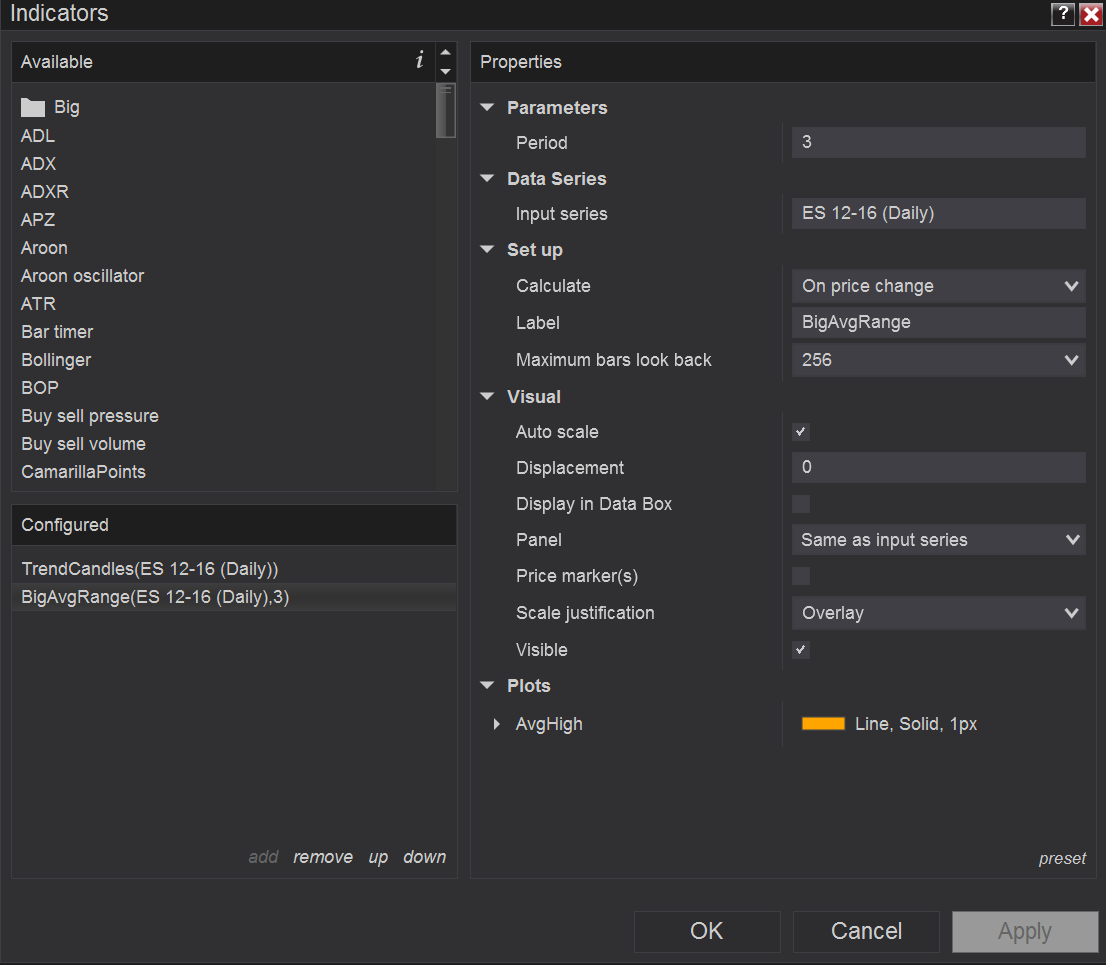
Task: Click the remove link
Action: [x=323, y=857]
